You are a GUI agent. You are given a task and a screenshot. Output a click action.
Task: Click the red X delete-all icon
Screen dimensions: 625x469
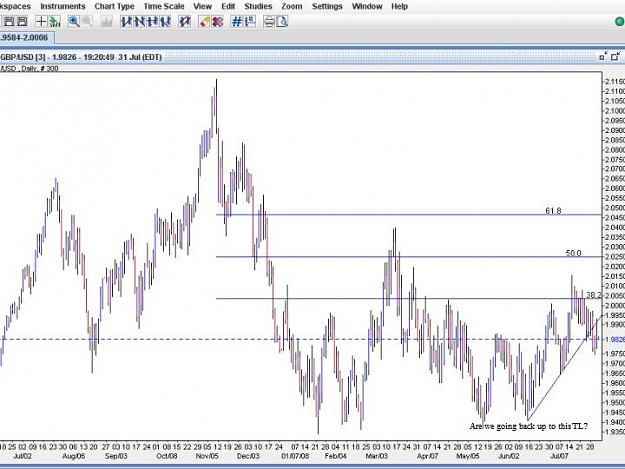217,22
